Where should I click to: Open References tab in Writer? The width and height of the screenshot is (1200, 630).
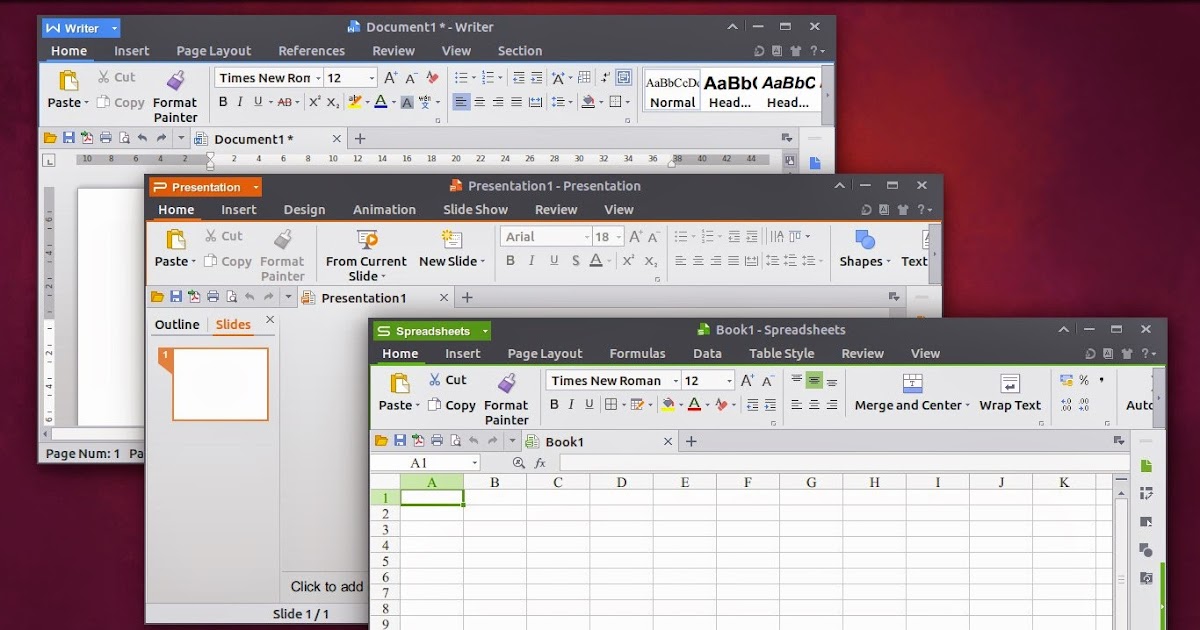point(311,51)
